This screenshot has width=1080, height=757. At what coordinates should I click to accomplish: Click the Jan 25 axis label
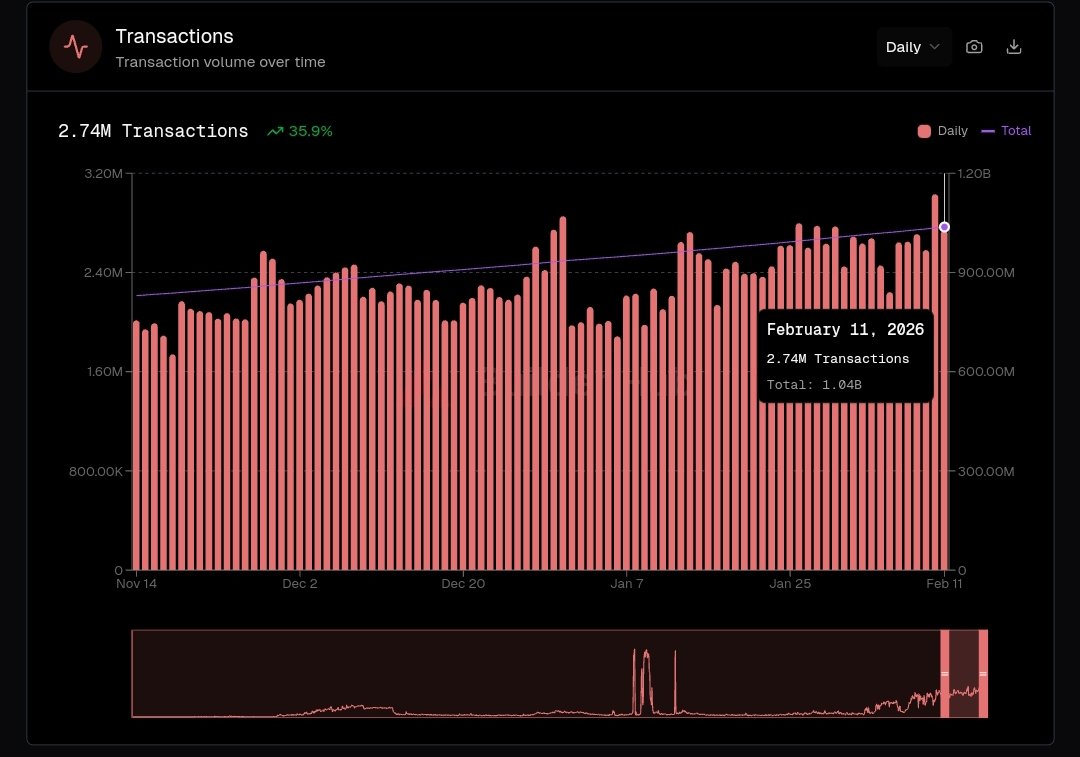tap(790, 583)
